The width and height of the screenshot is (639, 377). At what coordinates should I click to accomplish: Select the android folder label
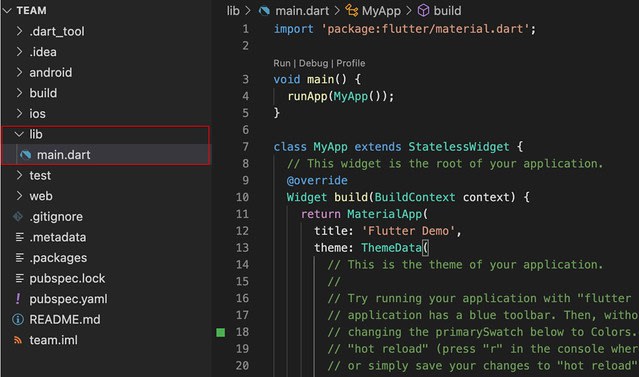coord(51,73)
